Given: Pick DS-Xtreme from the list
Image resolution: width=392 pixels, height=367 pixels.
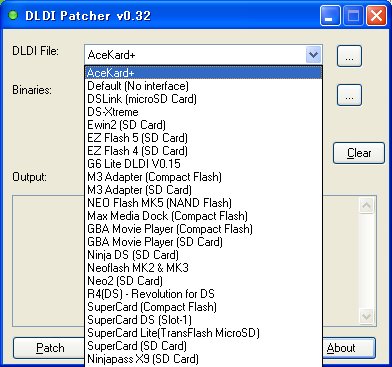Looking at the screenshot, I should click(203, 112).
